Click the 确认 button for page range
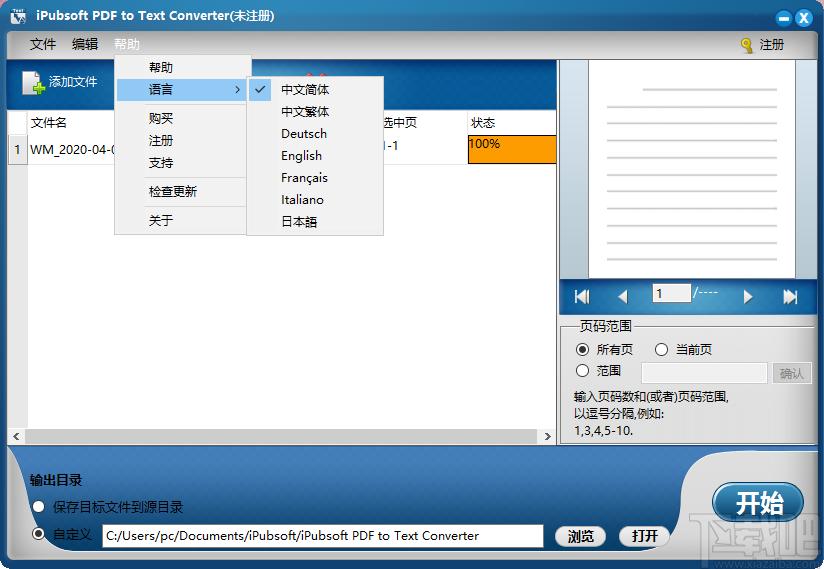The image size is (824, 569). 791,373
